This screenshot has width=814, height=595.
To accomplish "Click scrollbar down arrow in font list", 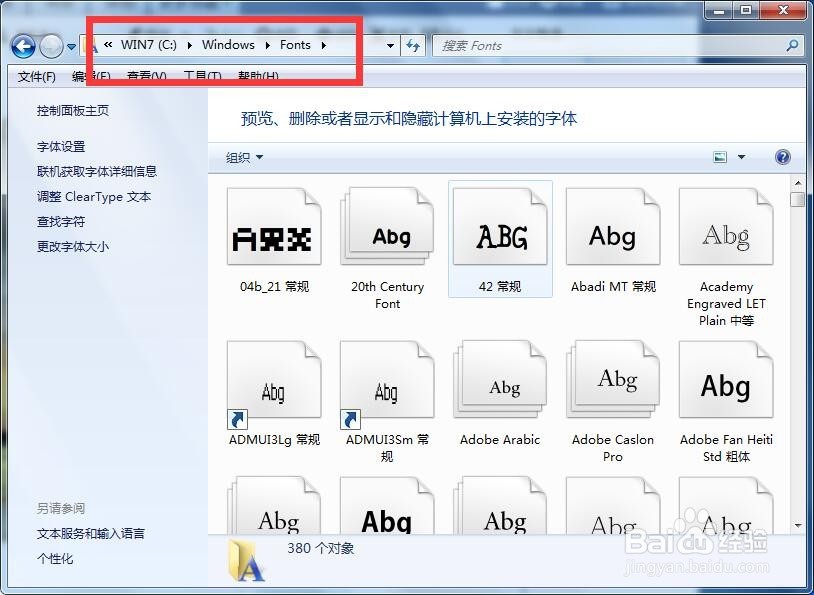I will pyautogui.click(x=798, y=526).
